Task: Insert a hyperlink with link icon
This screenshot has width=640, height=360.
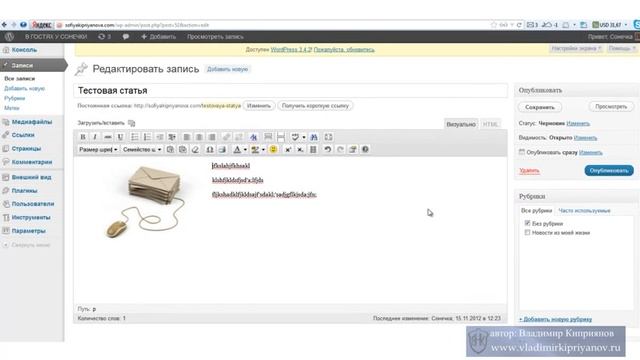Action: click(226, 137)
